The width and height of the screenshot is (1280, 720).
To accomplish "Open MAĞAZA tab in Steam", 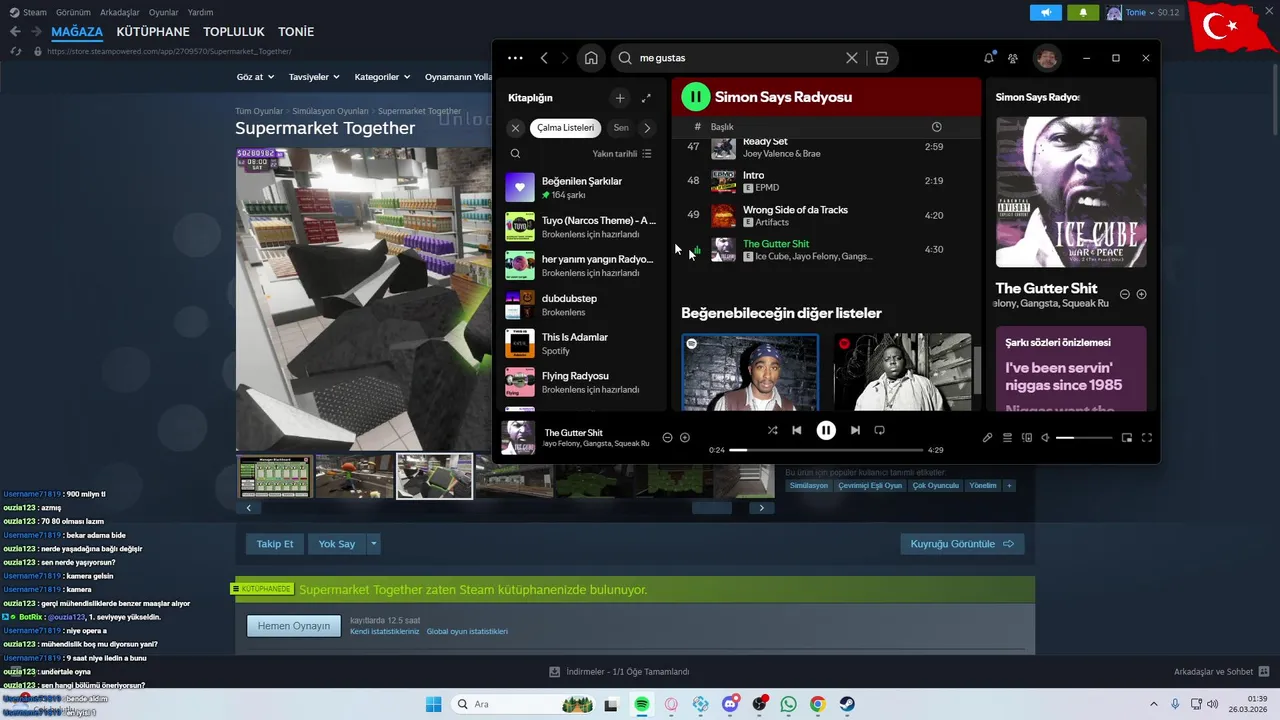I will (77, 32).
